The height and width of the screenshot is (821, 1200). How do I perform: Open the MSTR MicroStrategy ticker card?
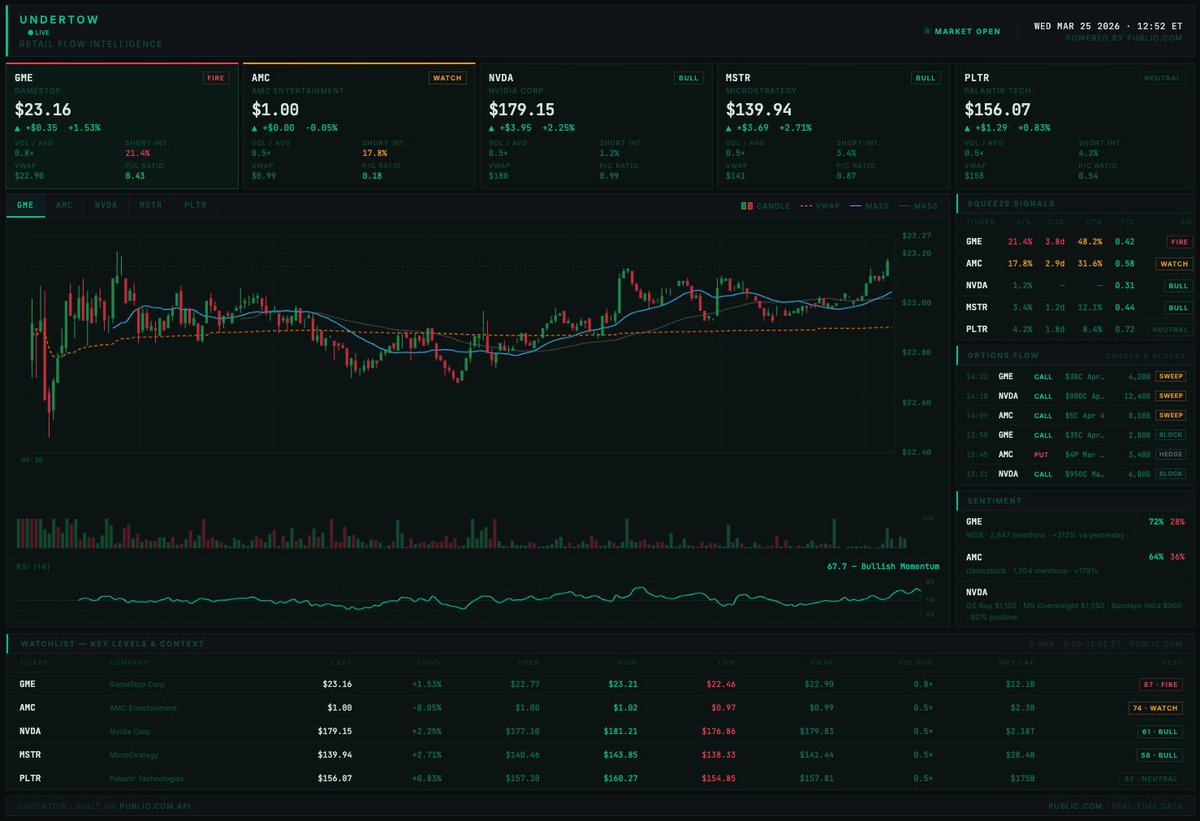coord(829,126)
